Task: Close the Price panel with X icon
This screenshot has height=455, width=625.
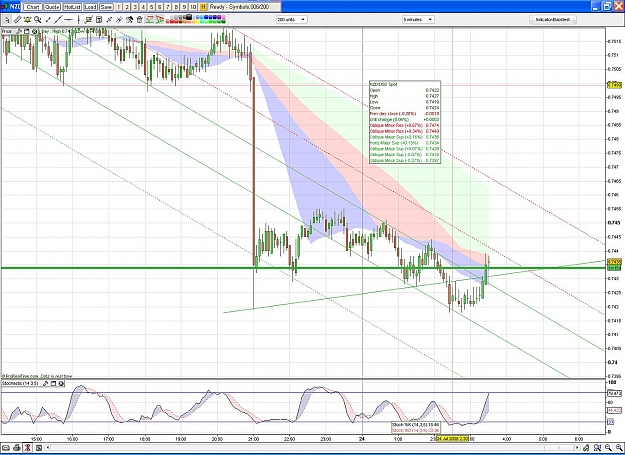Action: pyautogui.click(x=35, y=31)
